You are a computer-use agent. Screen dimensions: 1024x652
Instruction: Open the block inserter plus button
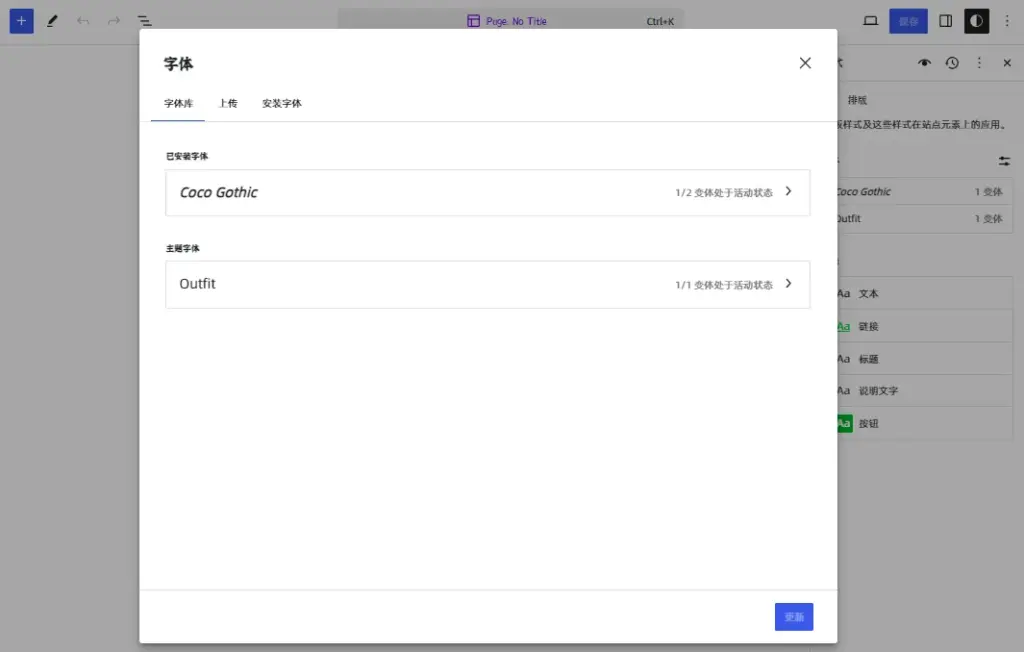pos(21,21)
